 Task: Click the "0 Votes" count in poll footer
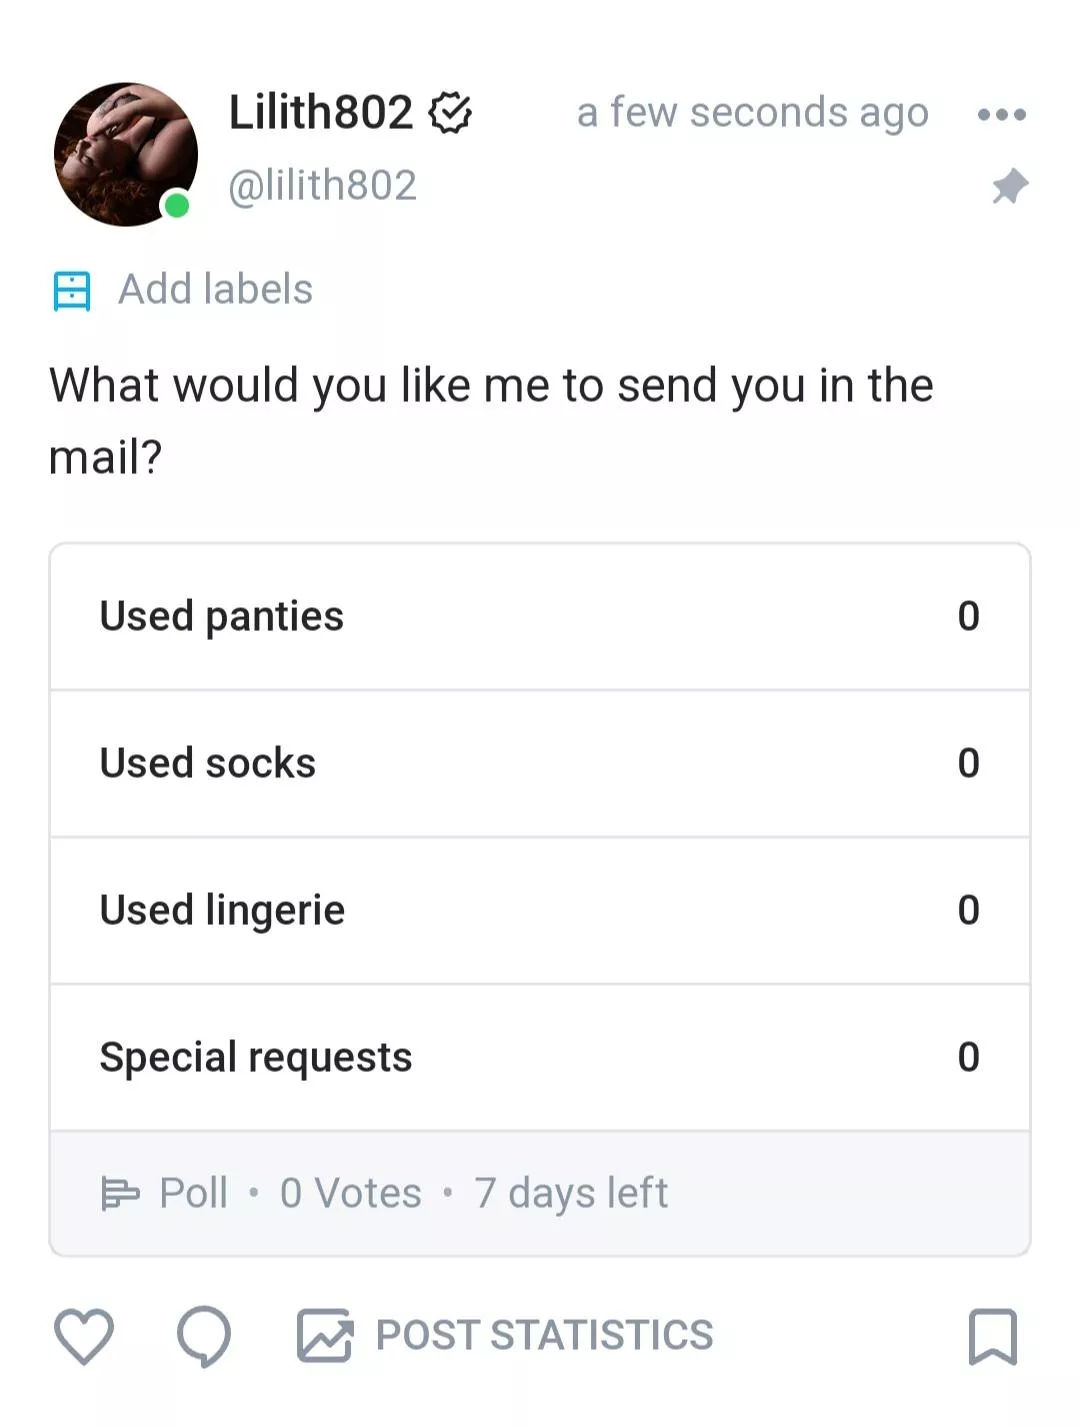tap(350, 1193)
